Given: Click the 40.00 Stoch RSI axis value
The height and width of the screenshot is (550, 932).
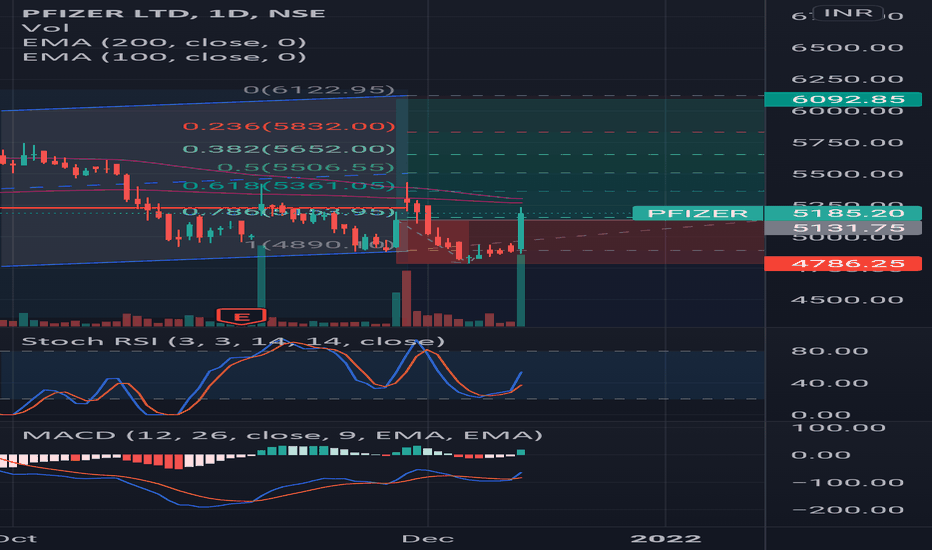Looking at the screenshot, I should pos(830,384).
